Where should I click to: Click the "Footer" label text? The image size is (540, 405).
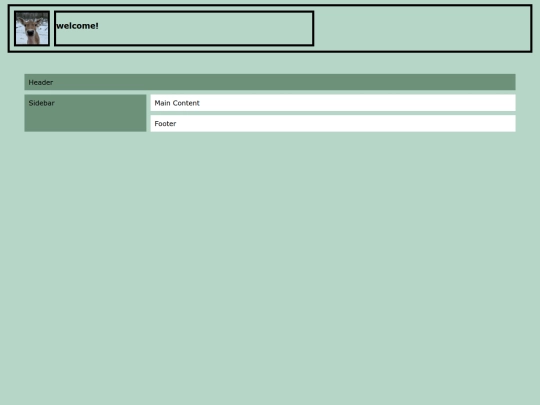pos(165,124)
